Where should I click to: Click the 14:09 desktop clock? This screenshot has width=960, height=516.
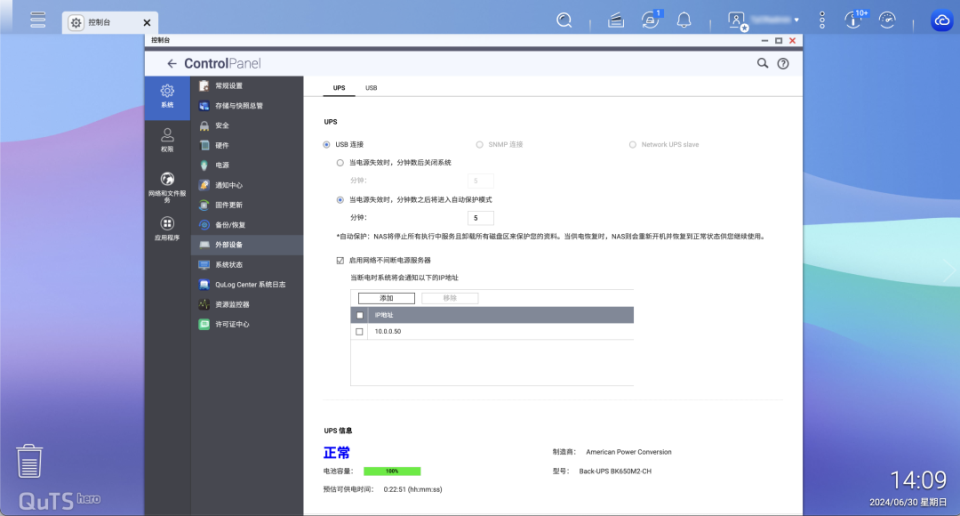pyautogui.click(x=918, y=480)
